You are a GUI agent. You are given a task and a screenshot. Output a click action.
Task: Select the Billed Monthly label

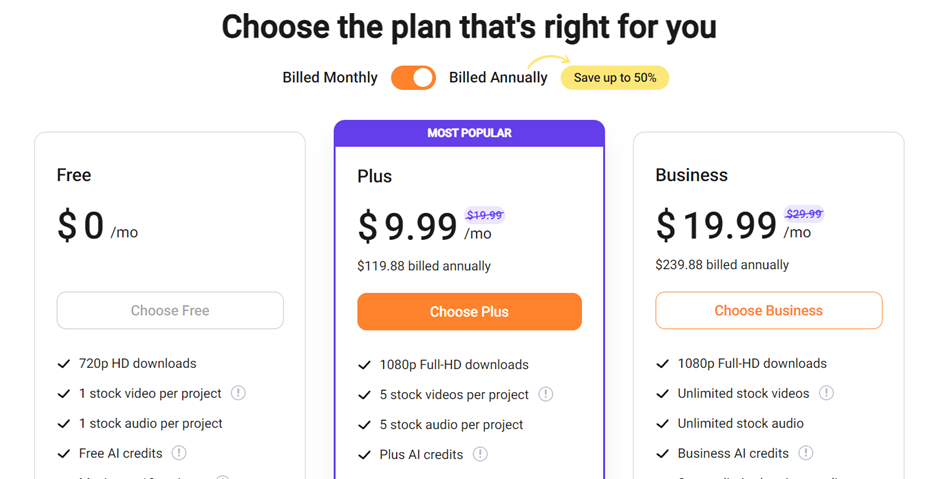pos(330,78)
